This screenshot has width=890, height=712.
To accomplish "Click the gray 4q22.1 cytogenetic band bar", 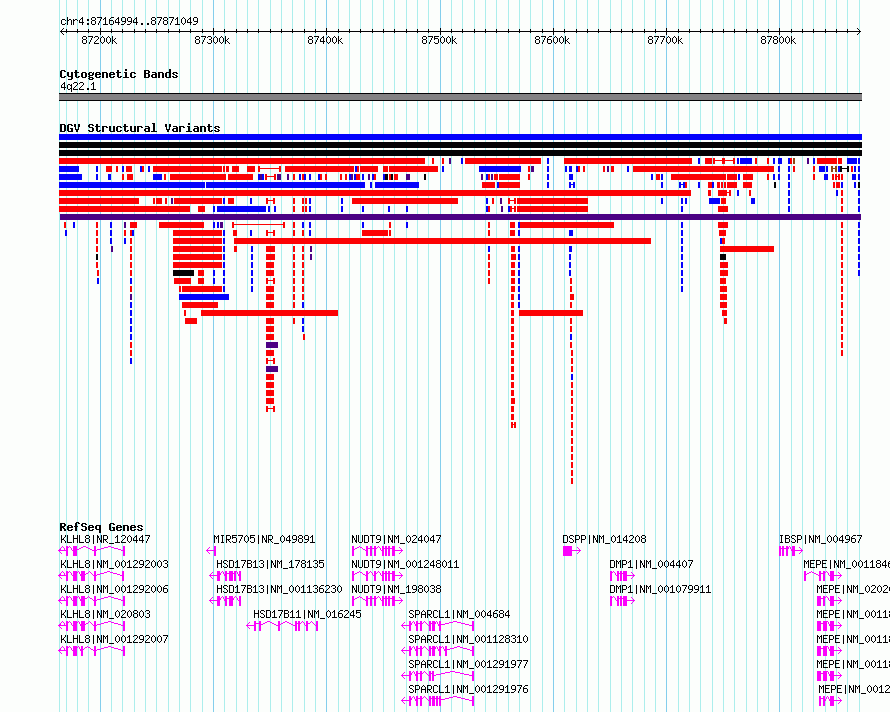I will pos(460,97).
